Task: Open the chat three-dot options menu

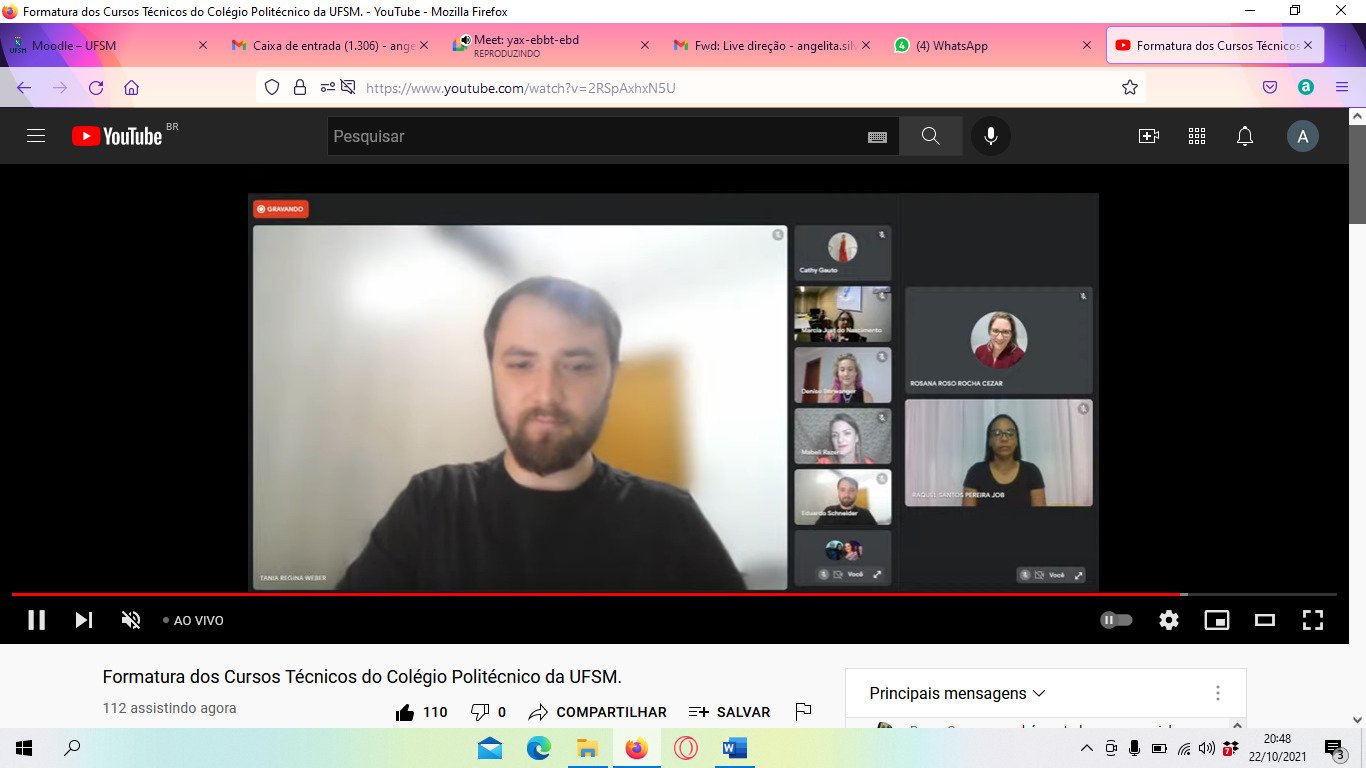Action: point(1217,693)
